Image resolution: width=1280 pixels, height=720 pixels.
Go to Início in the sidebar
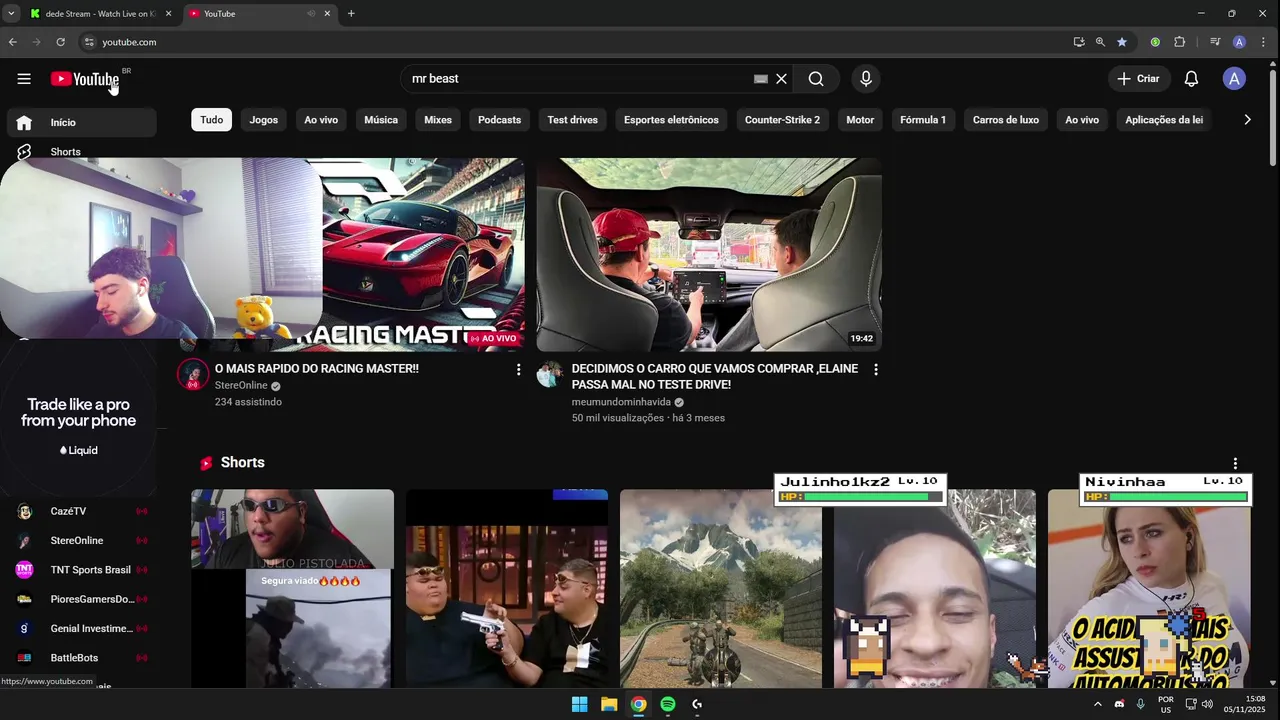click(82, 122)
